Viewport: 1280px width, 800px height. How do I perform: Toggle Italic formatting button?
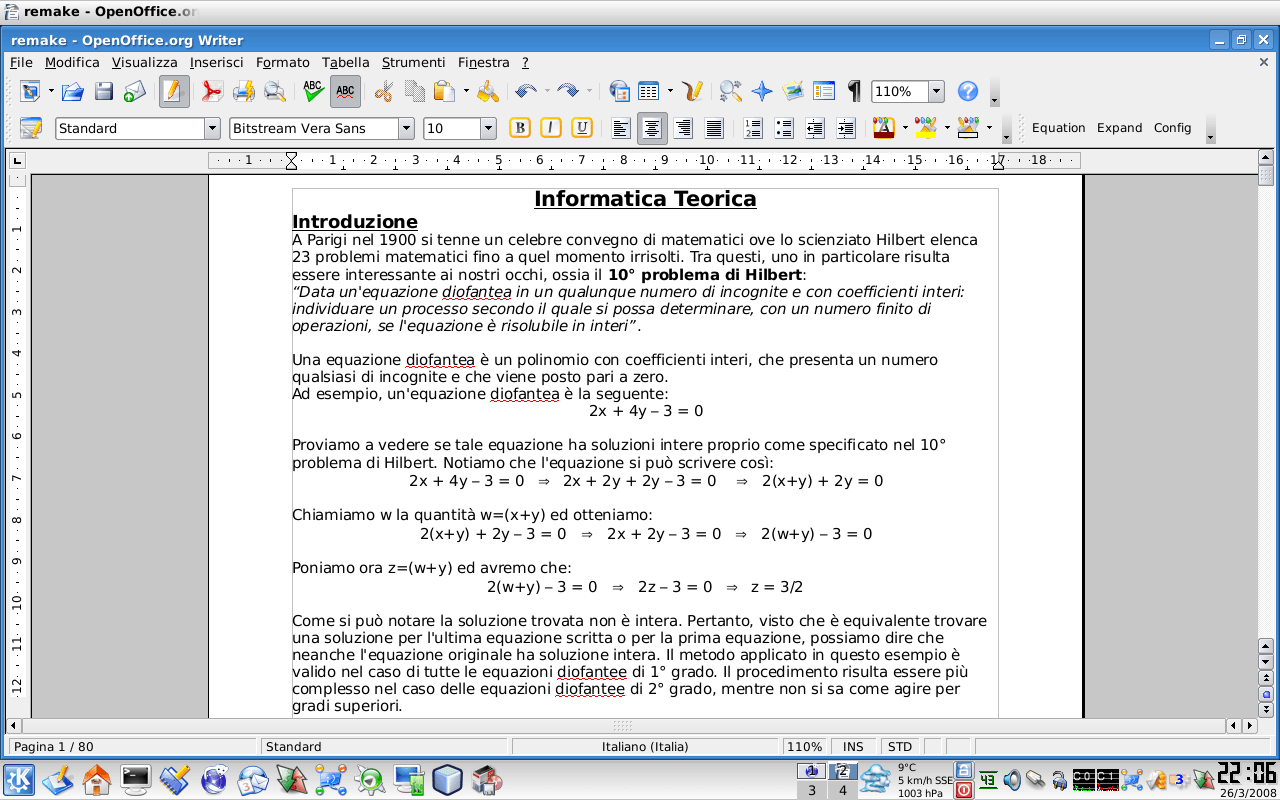pos(550,128)
